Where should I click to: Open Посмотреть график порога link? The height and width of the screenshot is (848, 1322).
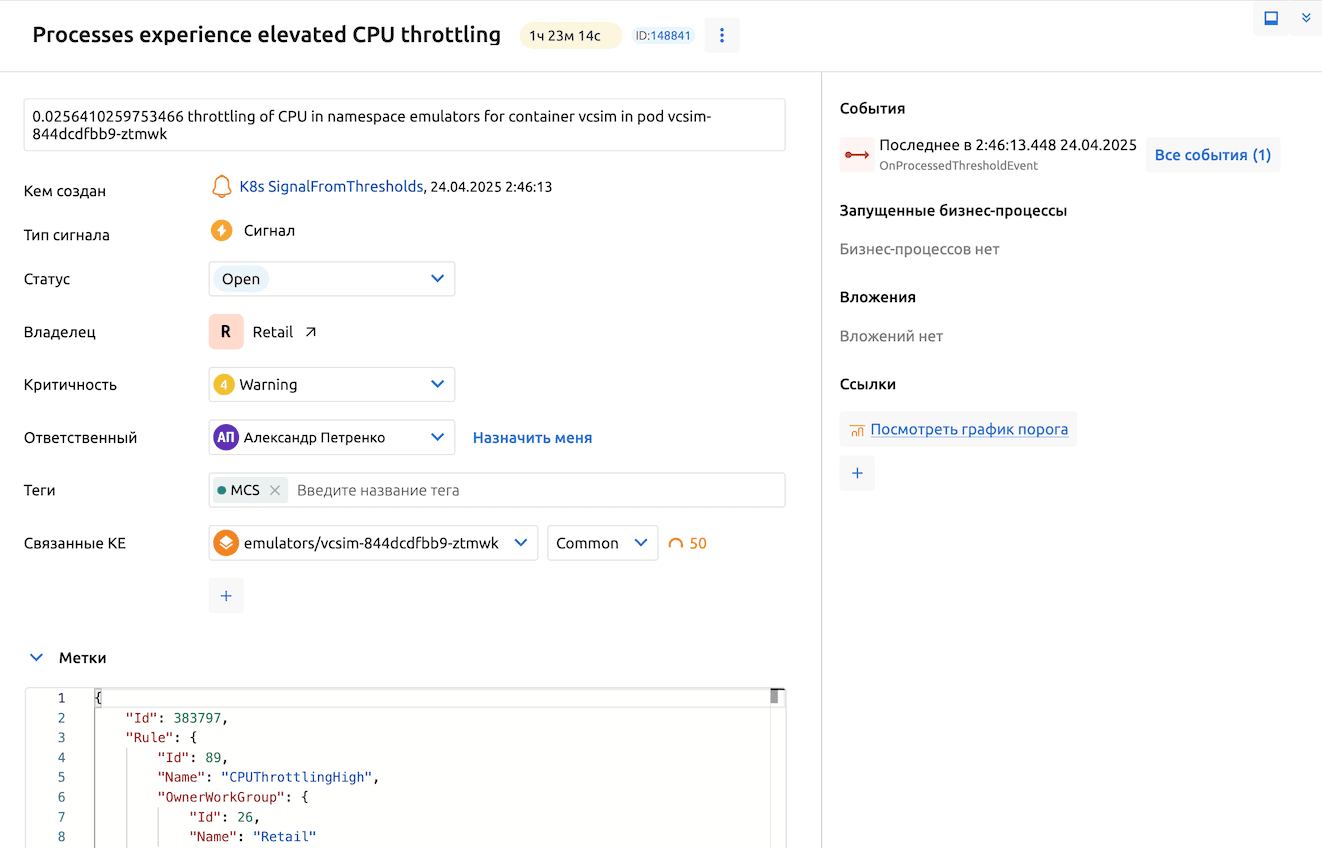[x=968, y=429]
